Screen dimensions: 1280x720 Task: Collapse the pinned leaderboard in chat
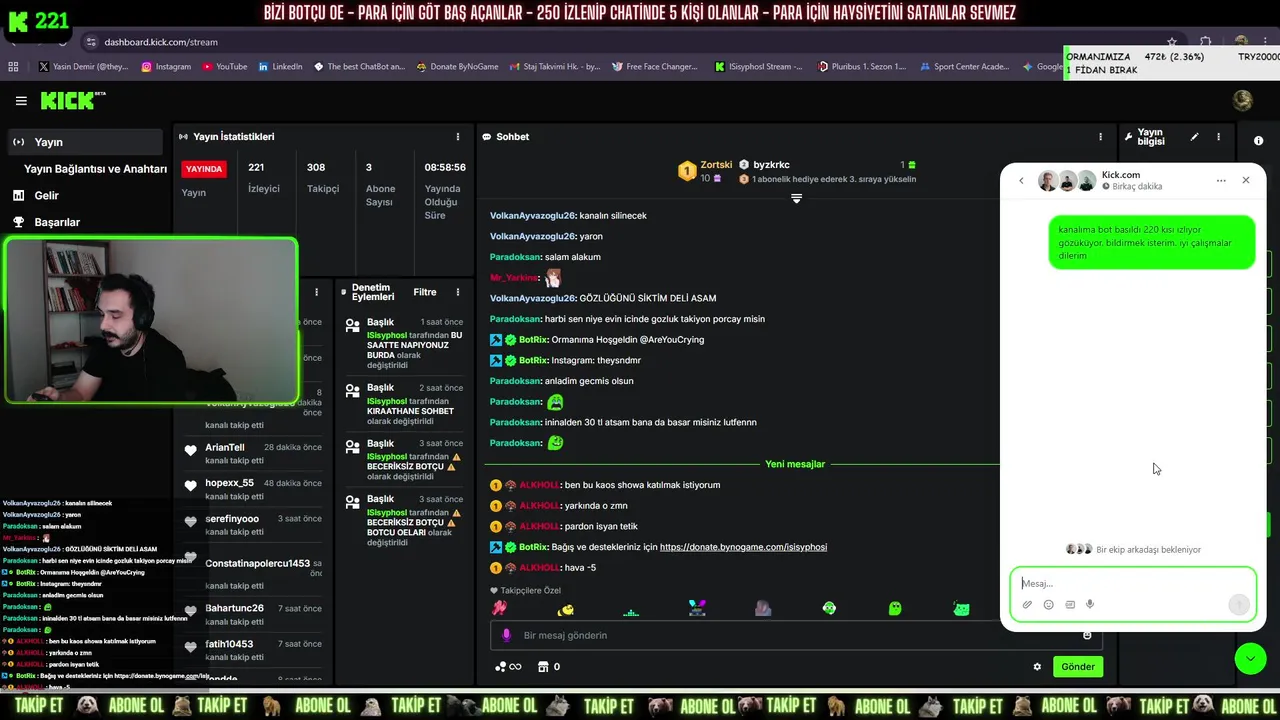click(x=796, y=198)
